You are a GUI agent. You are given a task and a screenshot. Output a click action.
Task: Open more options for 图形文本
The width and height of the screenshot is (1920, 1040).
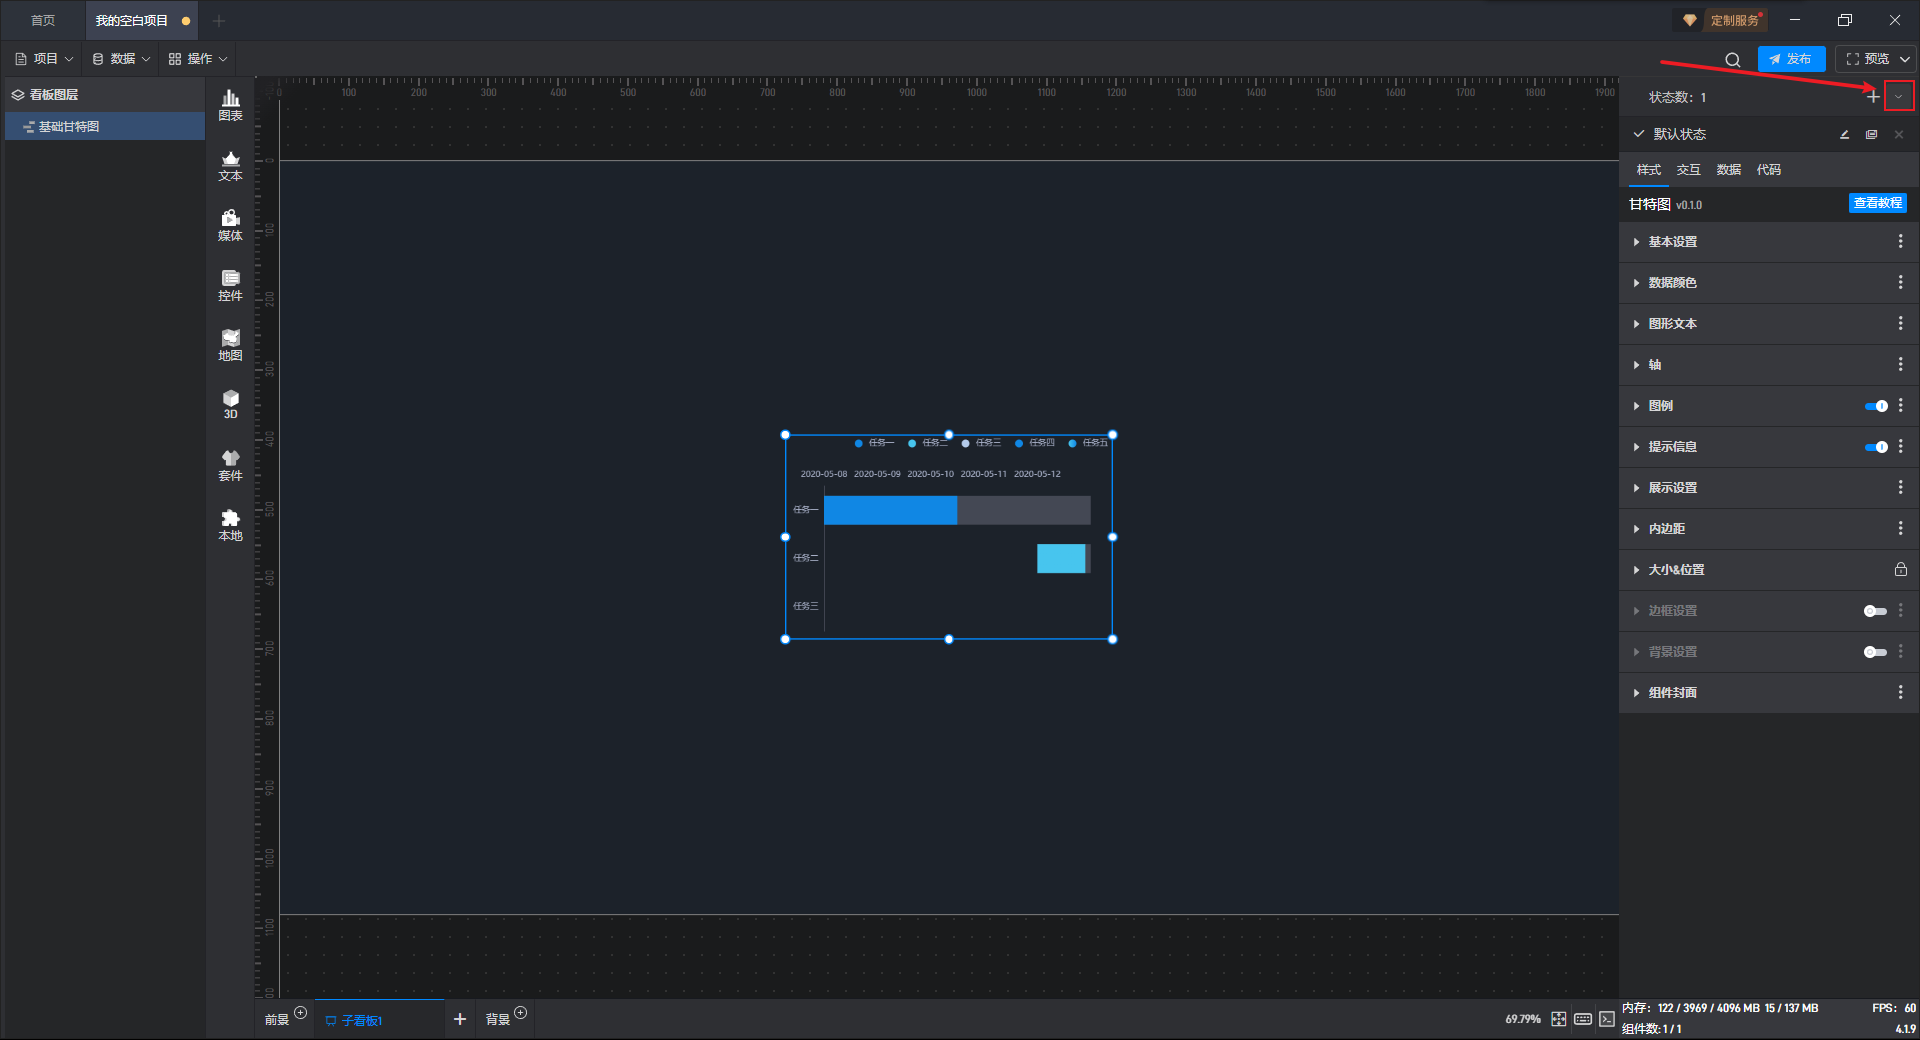tap(1900, 324)
